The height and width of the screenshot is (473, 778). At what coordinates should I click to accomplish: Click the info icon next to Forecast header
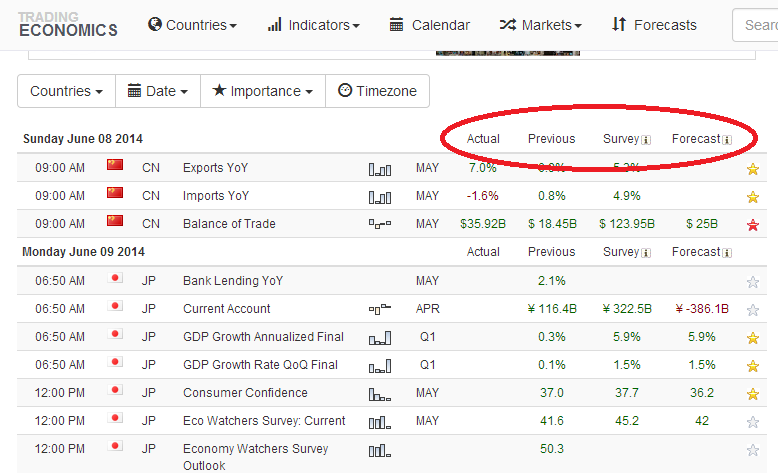pyautogui.click(x=727, y=139)
